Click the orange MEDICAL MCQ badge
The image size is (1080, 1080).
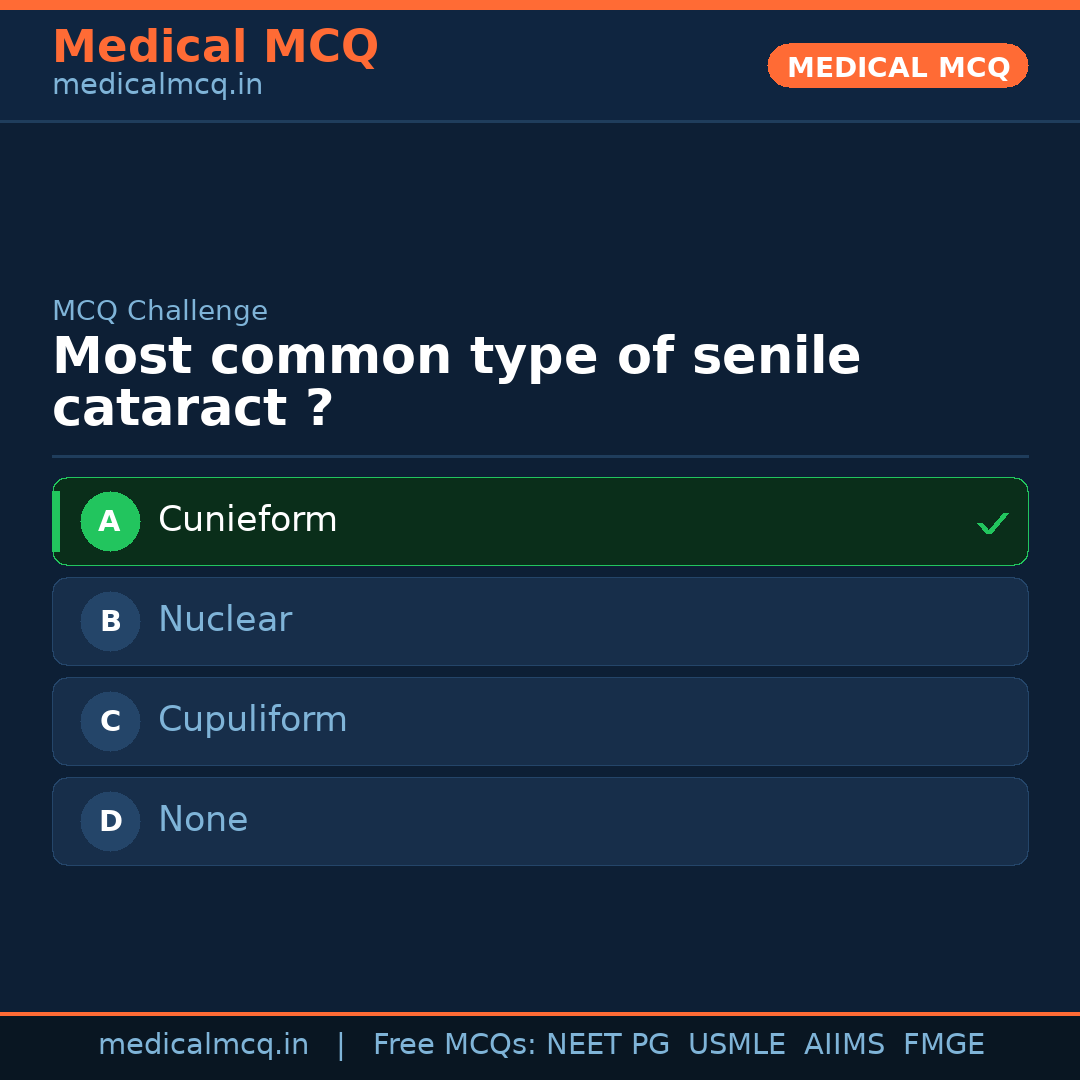point(898,66)
